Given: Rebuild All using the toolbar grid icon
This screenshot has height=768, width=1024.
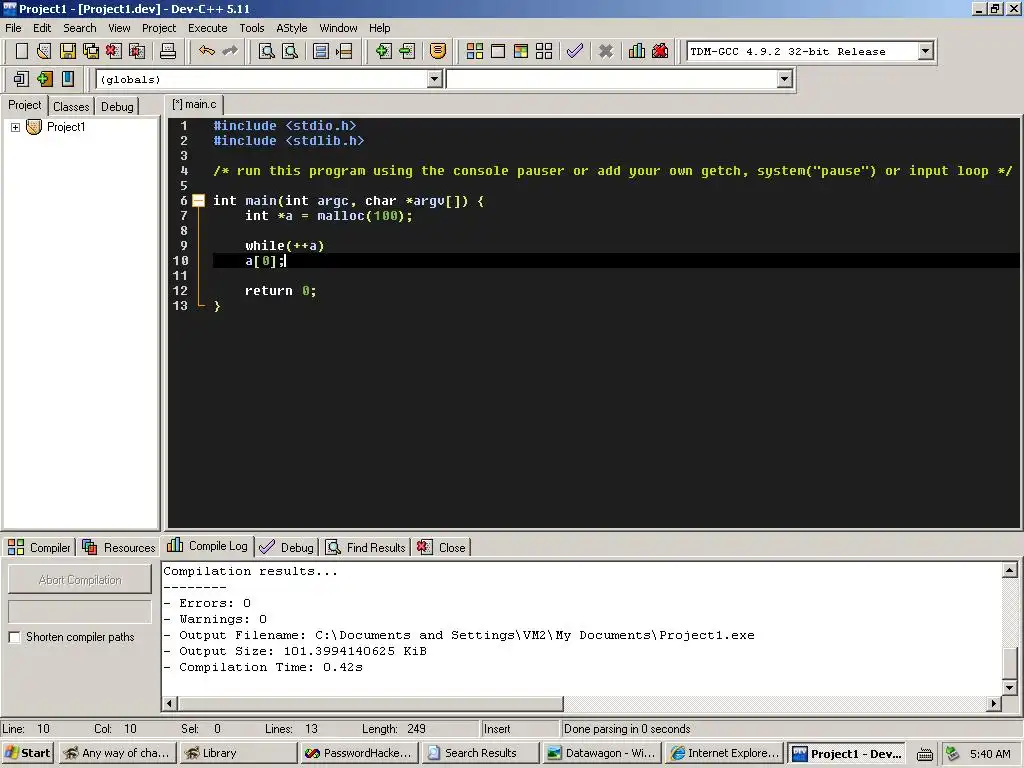Looking at the screenshot, I should (544, 51).
